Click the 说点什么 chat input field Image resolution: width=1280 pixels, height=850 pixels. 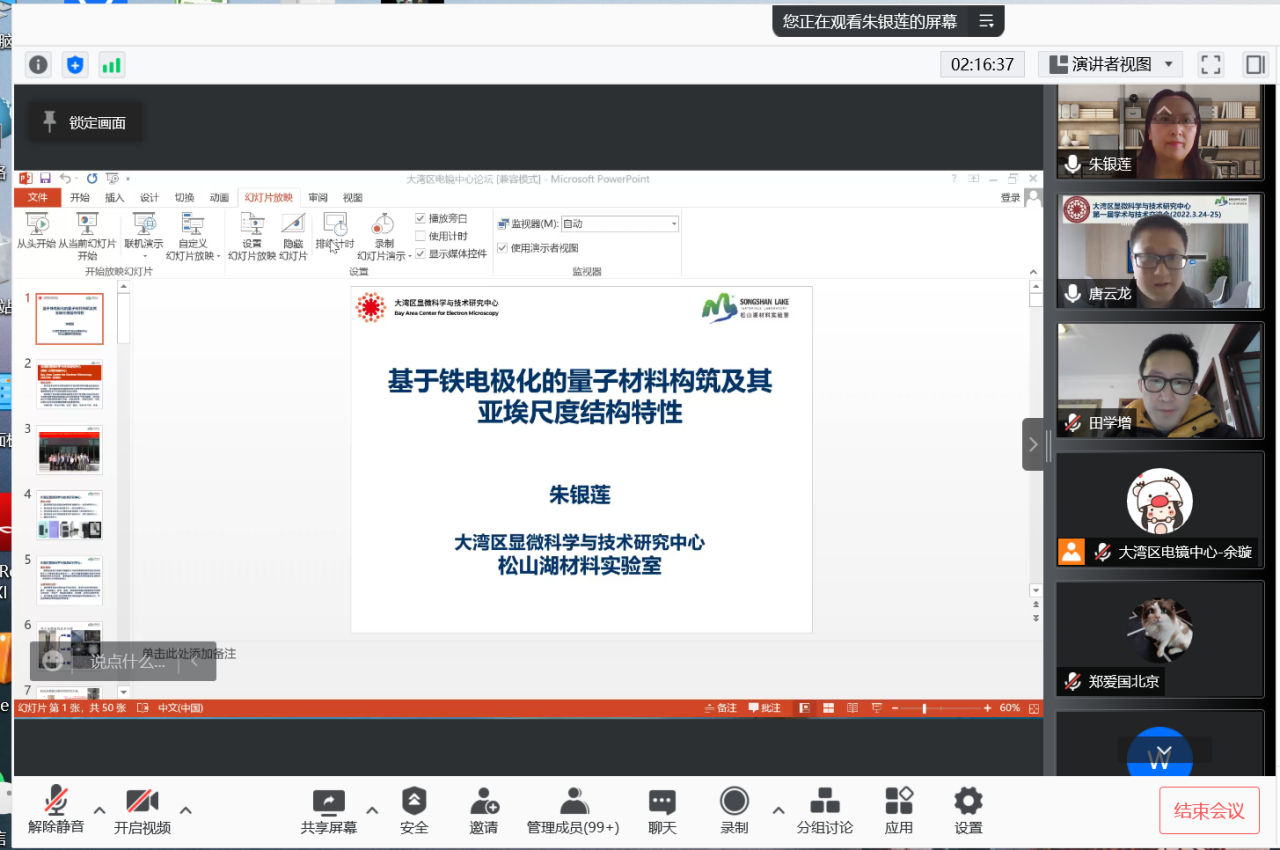tap(127, 661)
